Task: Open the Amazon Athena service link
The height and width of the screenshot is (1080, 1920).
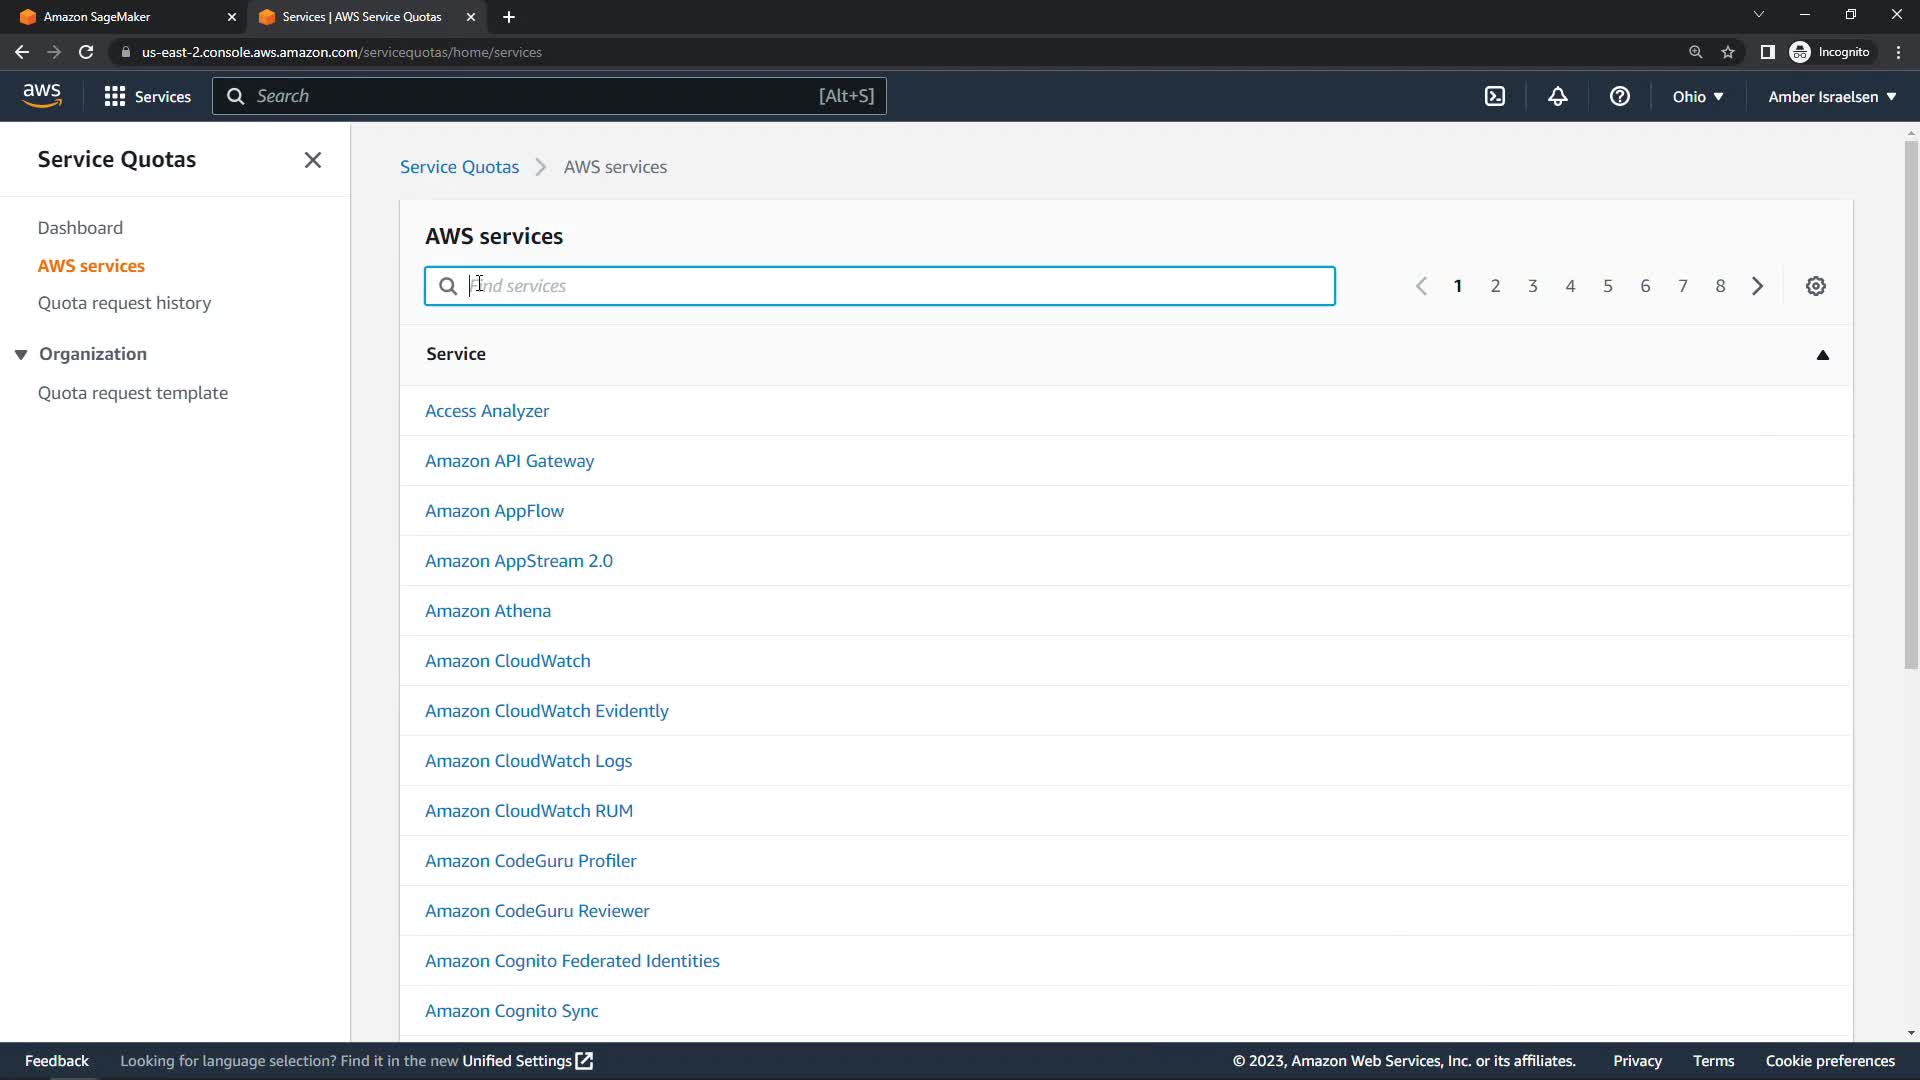Action: [x=487, y=611]
